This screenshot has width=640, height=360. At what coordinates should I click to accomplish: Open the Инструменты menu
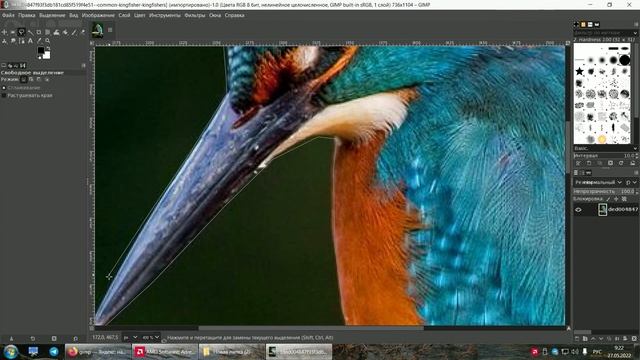click(x=164, y=16)
